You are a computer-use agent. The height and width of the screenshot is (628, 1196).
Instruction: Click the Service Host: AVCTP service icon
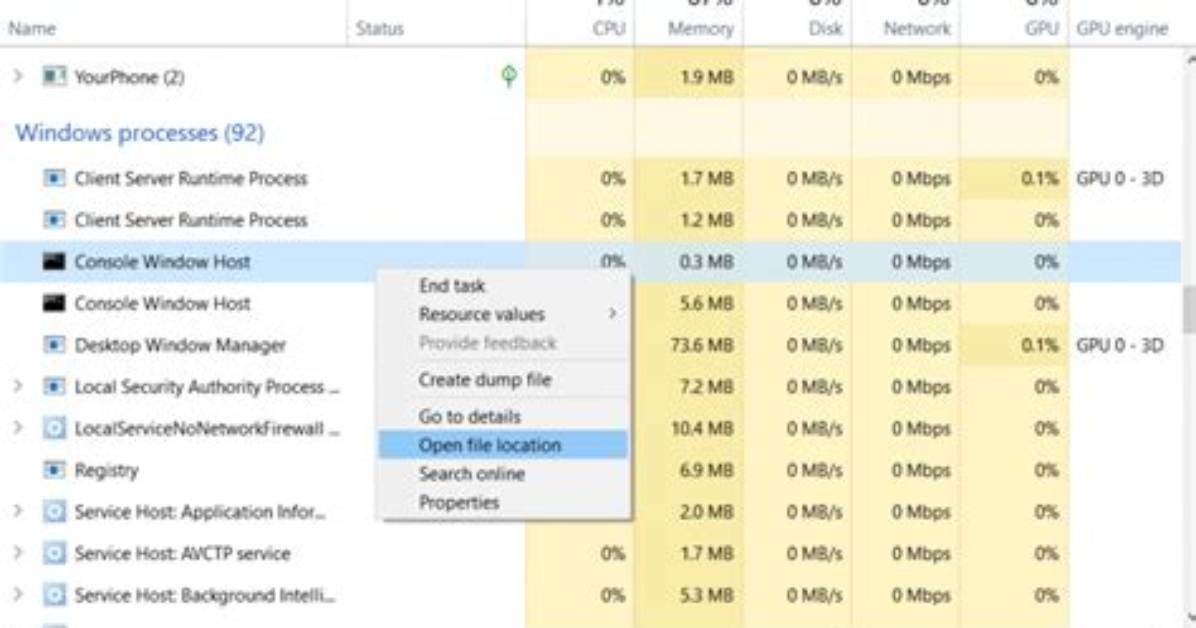coord(54,553)
